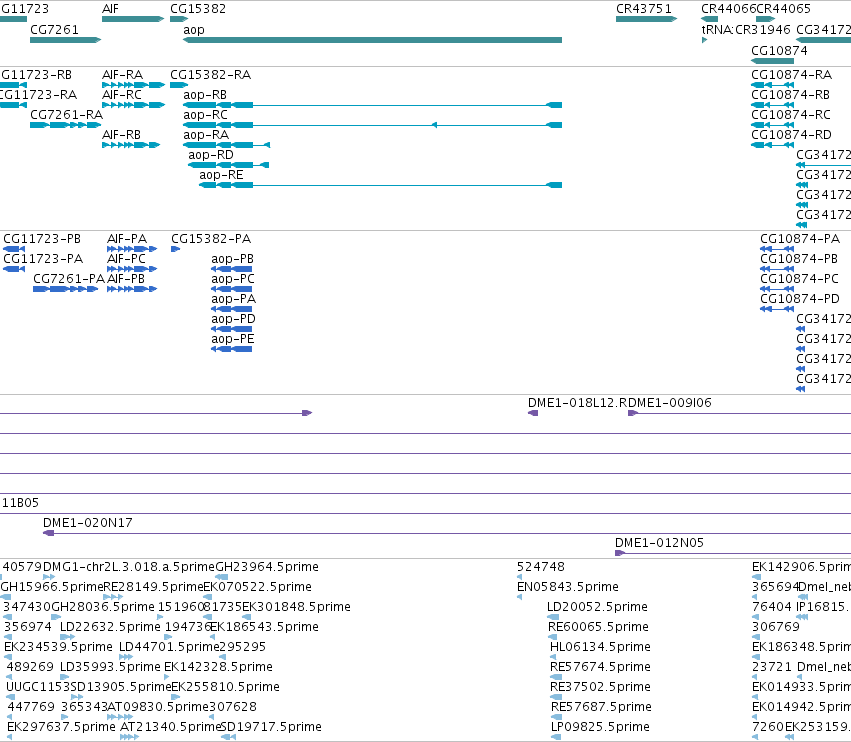Select EST EK186543.5prime

(x=213, y=637)
